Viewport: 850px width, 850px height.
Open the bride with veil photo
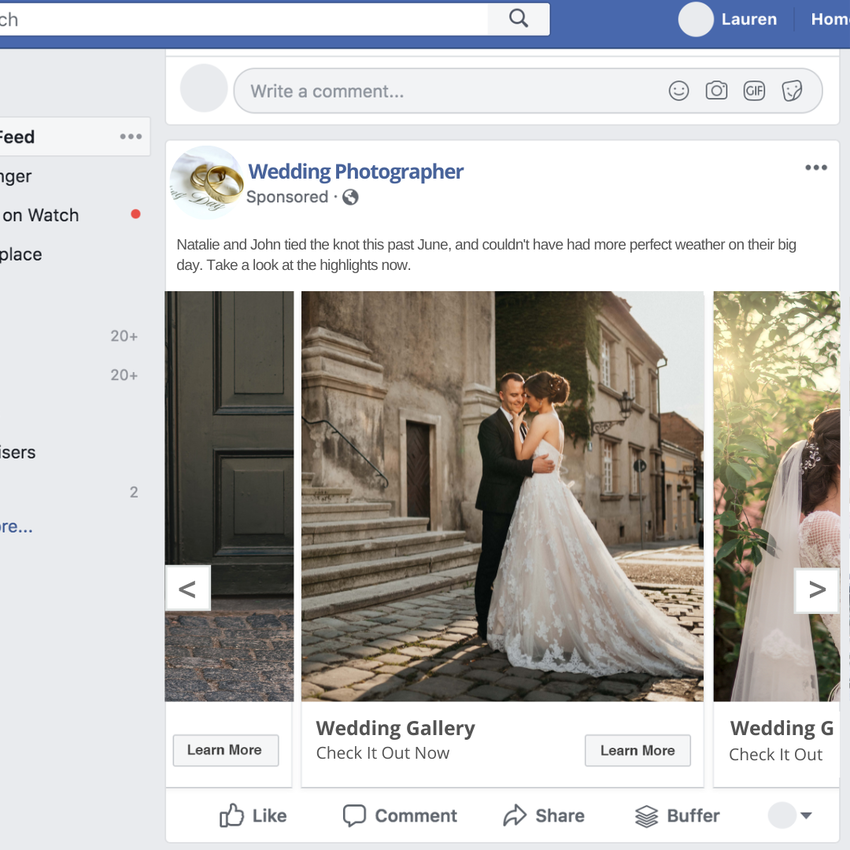(x=776, y=496)
